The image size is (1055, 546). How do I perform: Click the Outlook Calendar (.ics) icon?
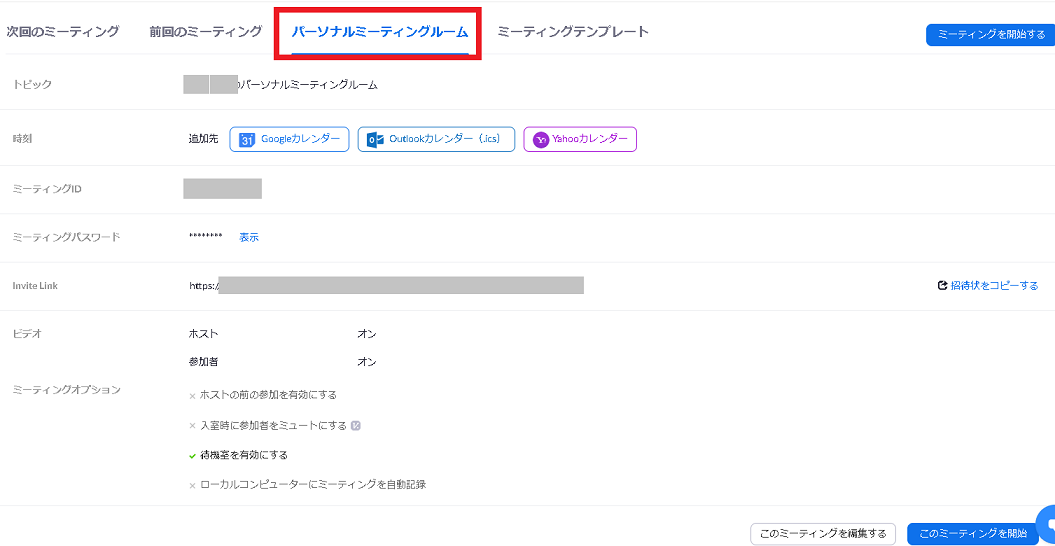[x=375, y=140]
